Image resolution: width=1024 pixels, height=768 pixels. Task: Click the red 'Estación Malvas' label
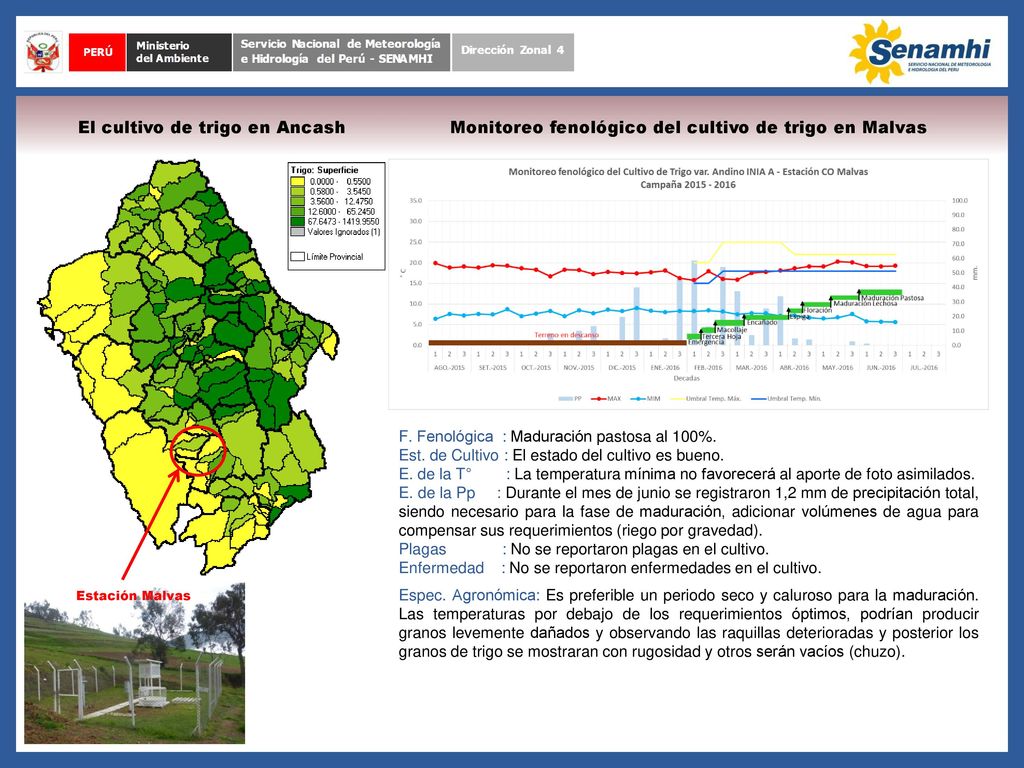[x=133, y=596]
